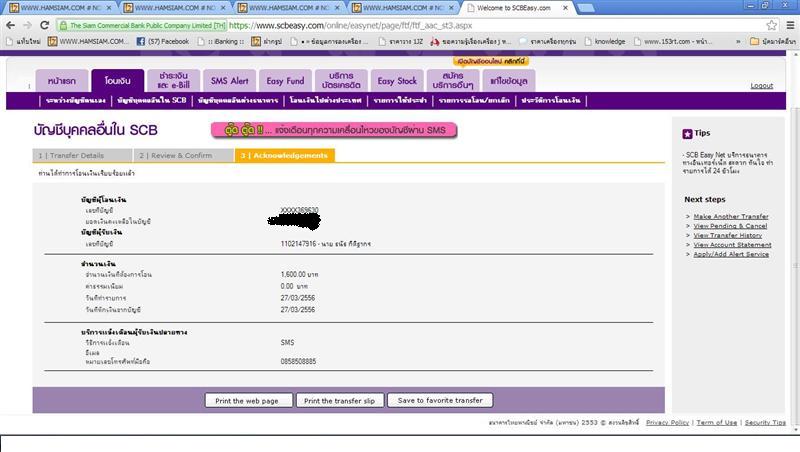Open the e-Bill payment tab

coord(173,81)
